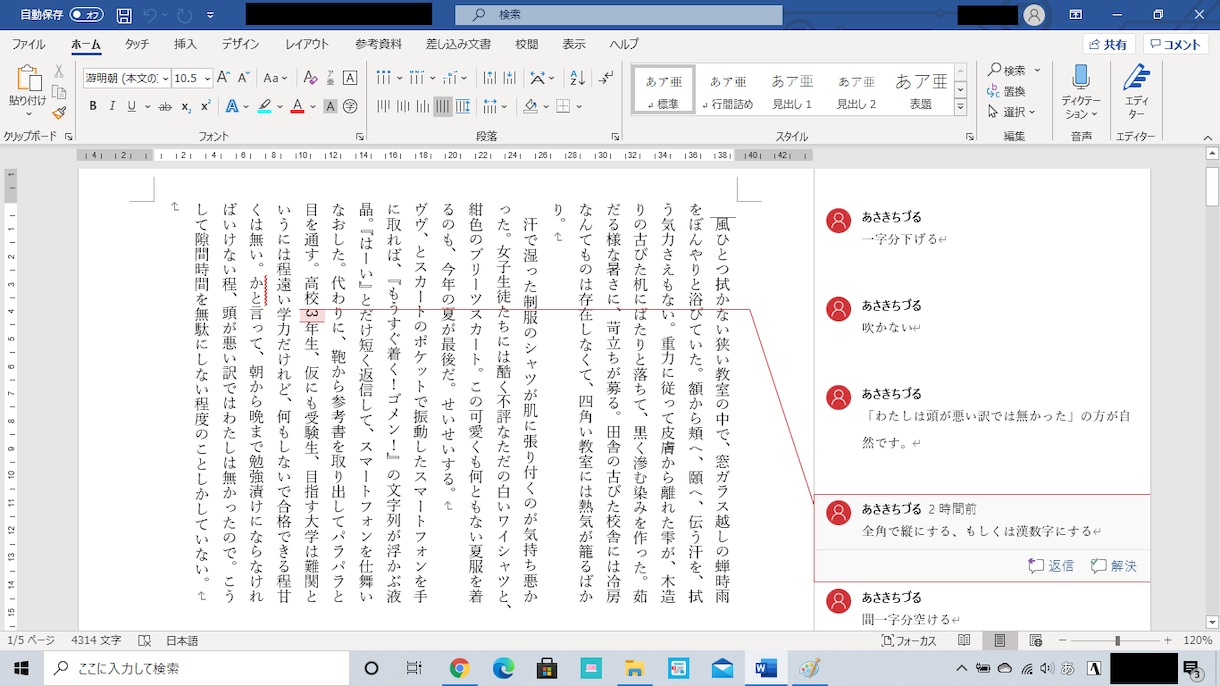Click the フォーカス focus mode icon
The image size is (1220, 686).
click(x=909, y=641)
